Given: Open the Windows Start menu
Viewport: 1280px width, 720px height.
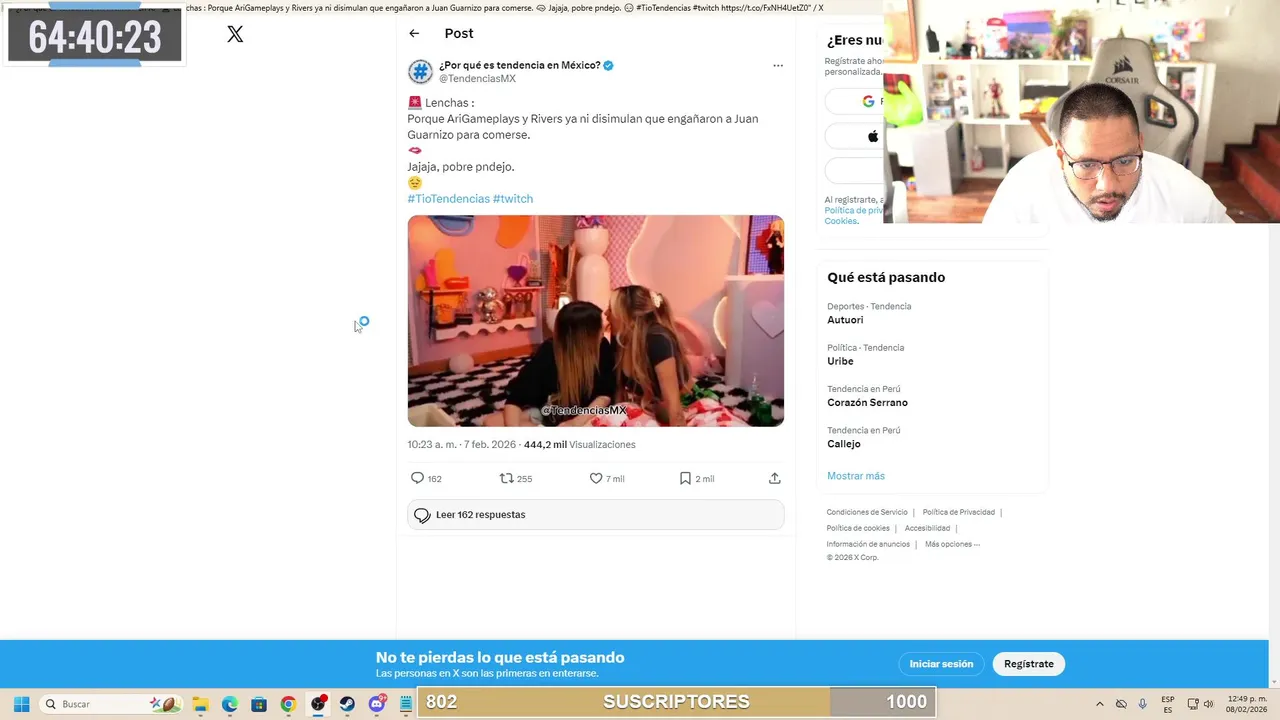Looking at the screenshot, I should coord(21,704).
